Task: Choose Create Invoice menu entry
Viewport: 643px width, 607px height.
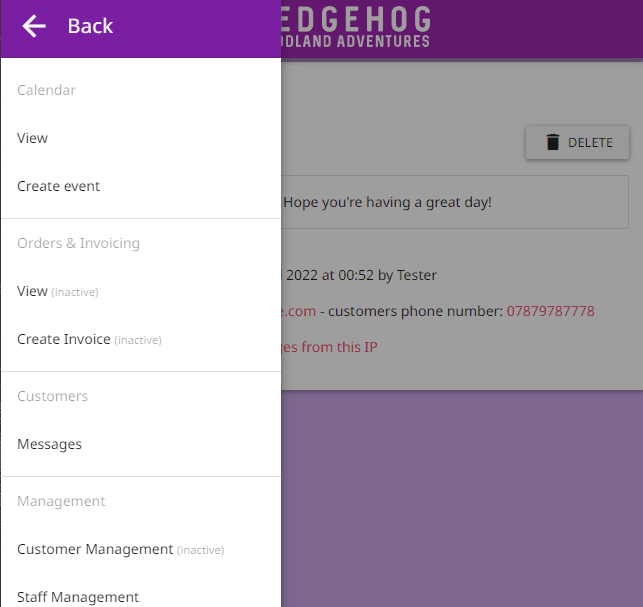Action: [64, 339]
